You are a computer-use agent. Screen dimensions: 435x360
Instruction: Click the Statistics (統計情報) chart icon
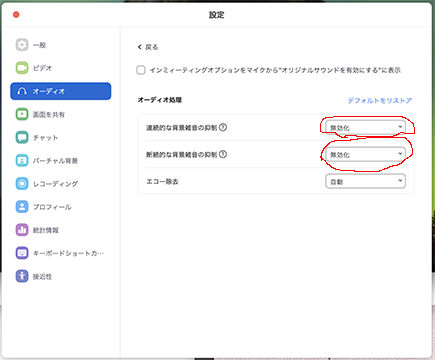22,230
